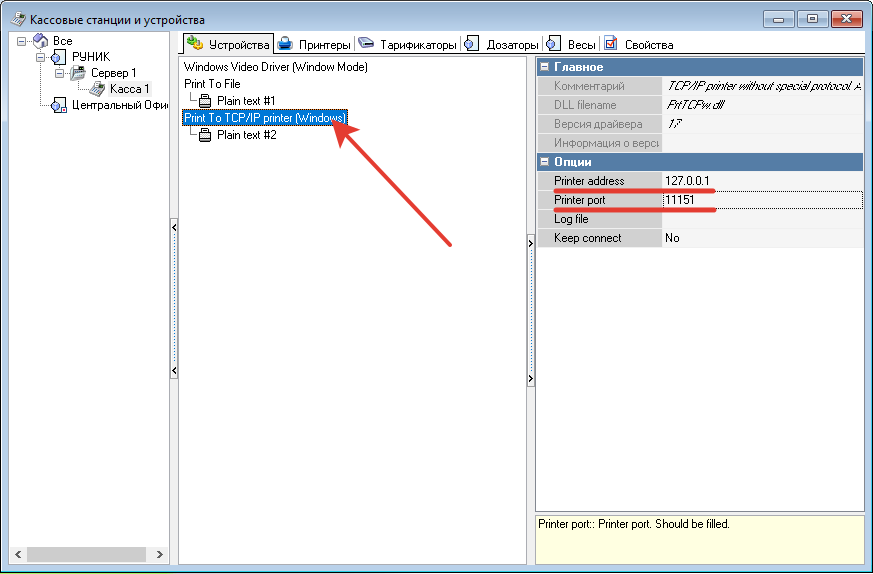Collapse the Все root tree node
Image resolution: width=873 pixels, height=574 pixels.
(22, 41)
